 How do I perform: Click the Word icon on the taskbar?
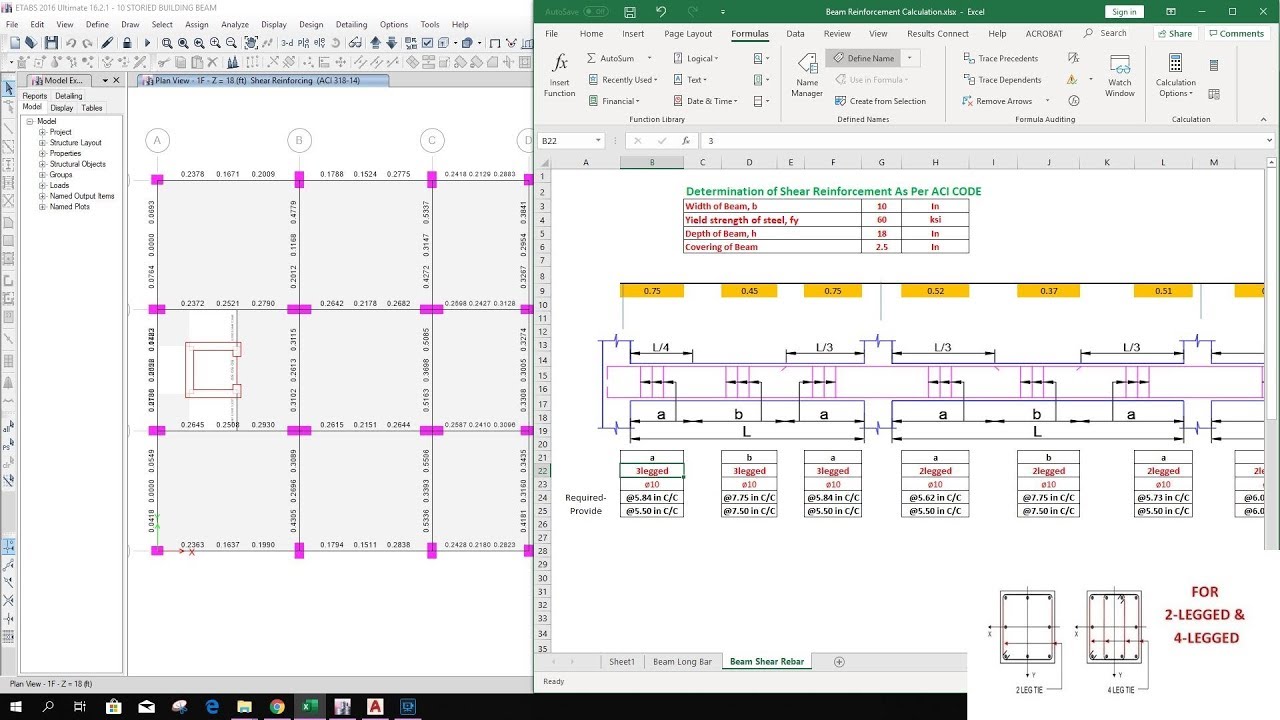click(x=343, y=707)
